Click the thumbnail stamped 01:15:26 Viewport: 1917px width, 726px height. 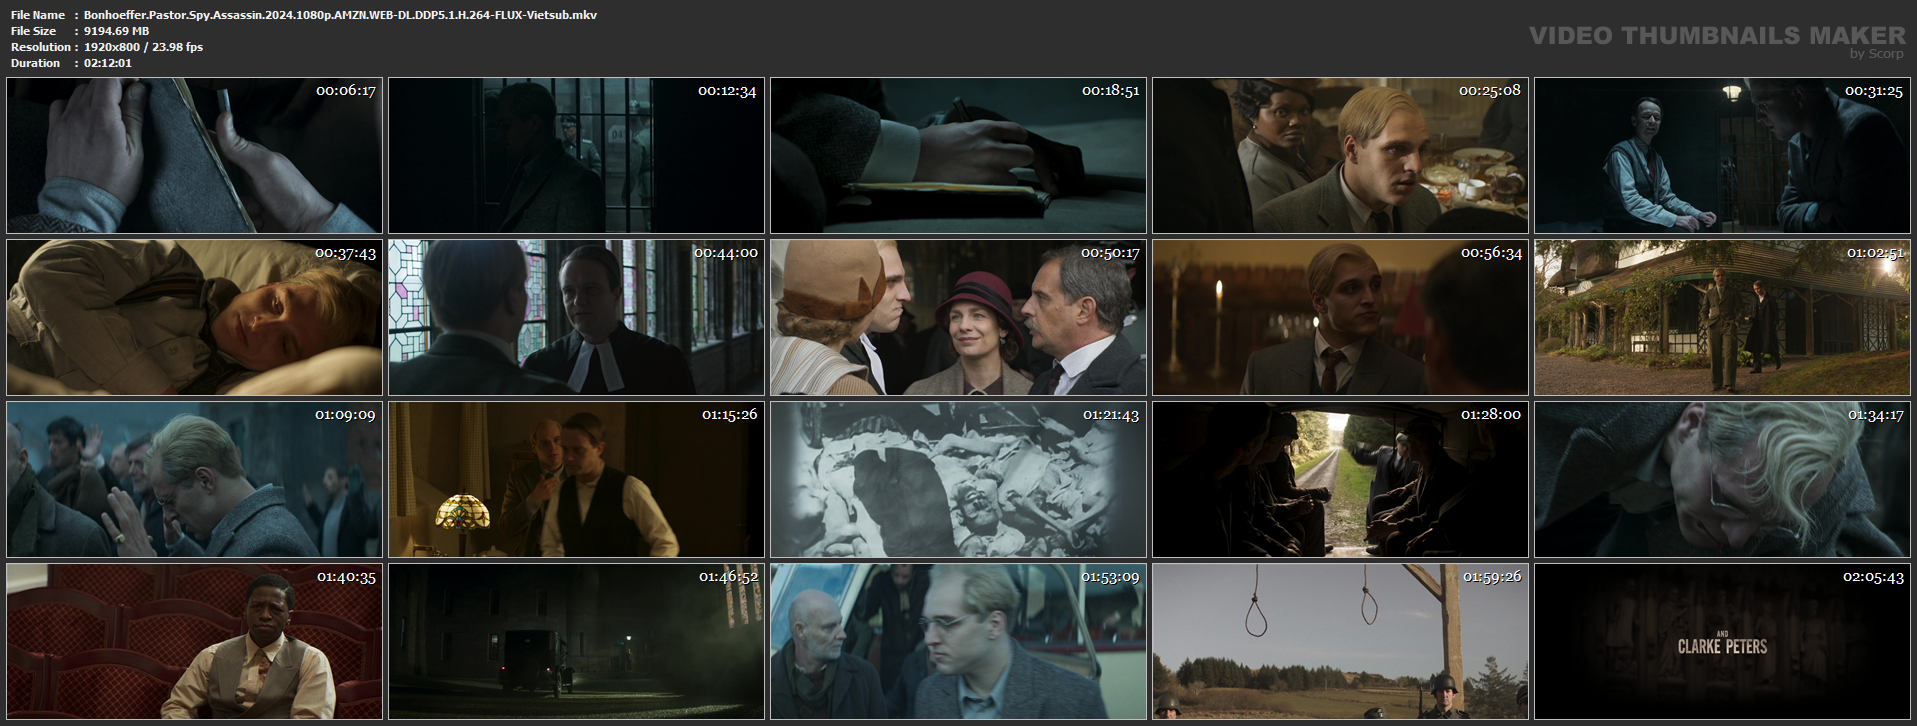pos(577,480)
